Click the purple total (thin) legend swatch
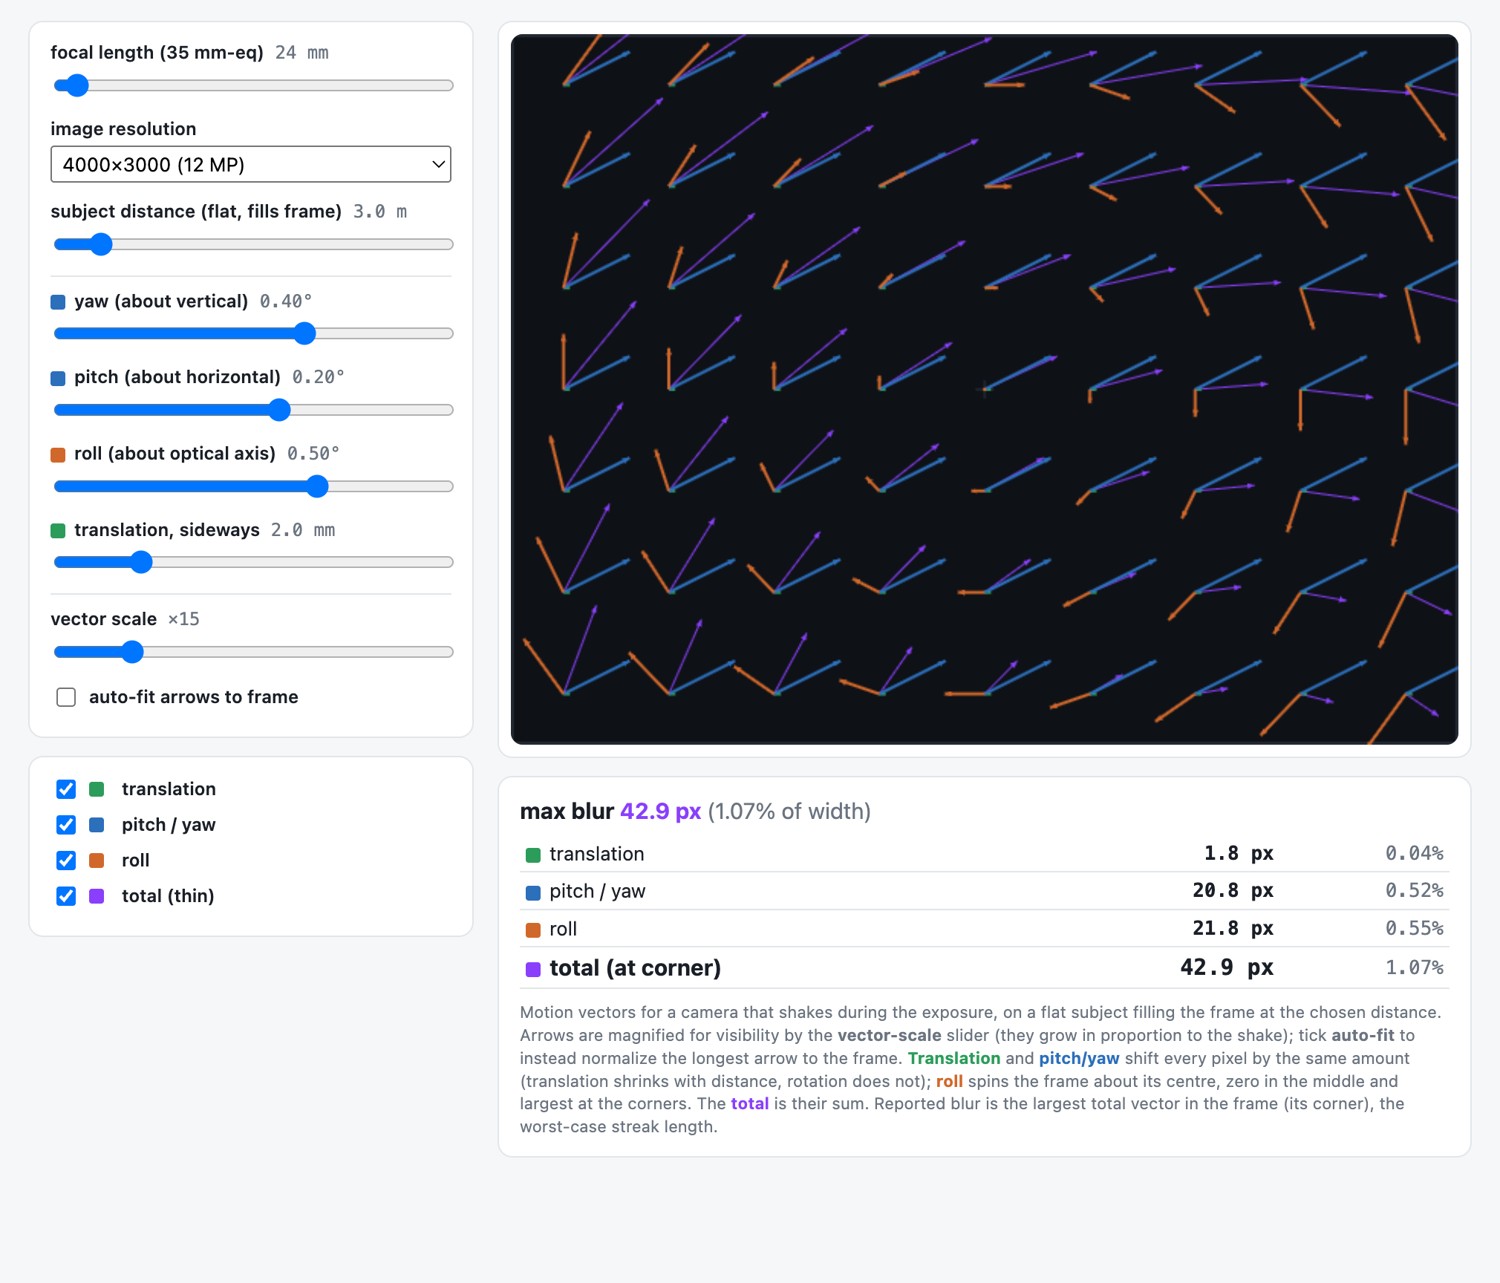Image resolution: width=1500 pixels, height=1283 pixels. point(97,896)
